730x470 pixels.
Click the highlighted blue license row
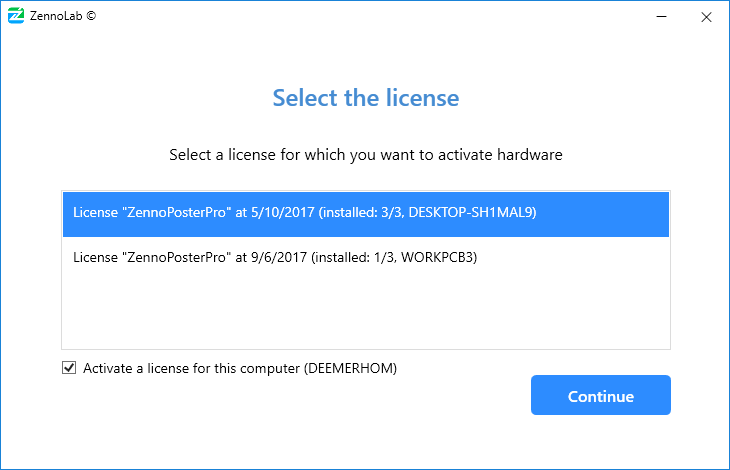pyautogui.click(x=366, y=214)
